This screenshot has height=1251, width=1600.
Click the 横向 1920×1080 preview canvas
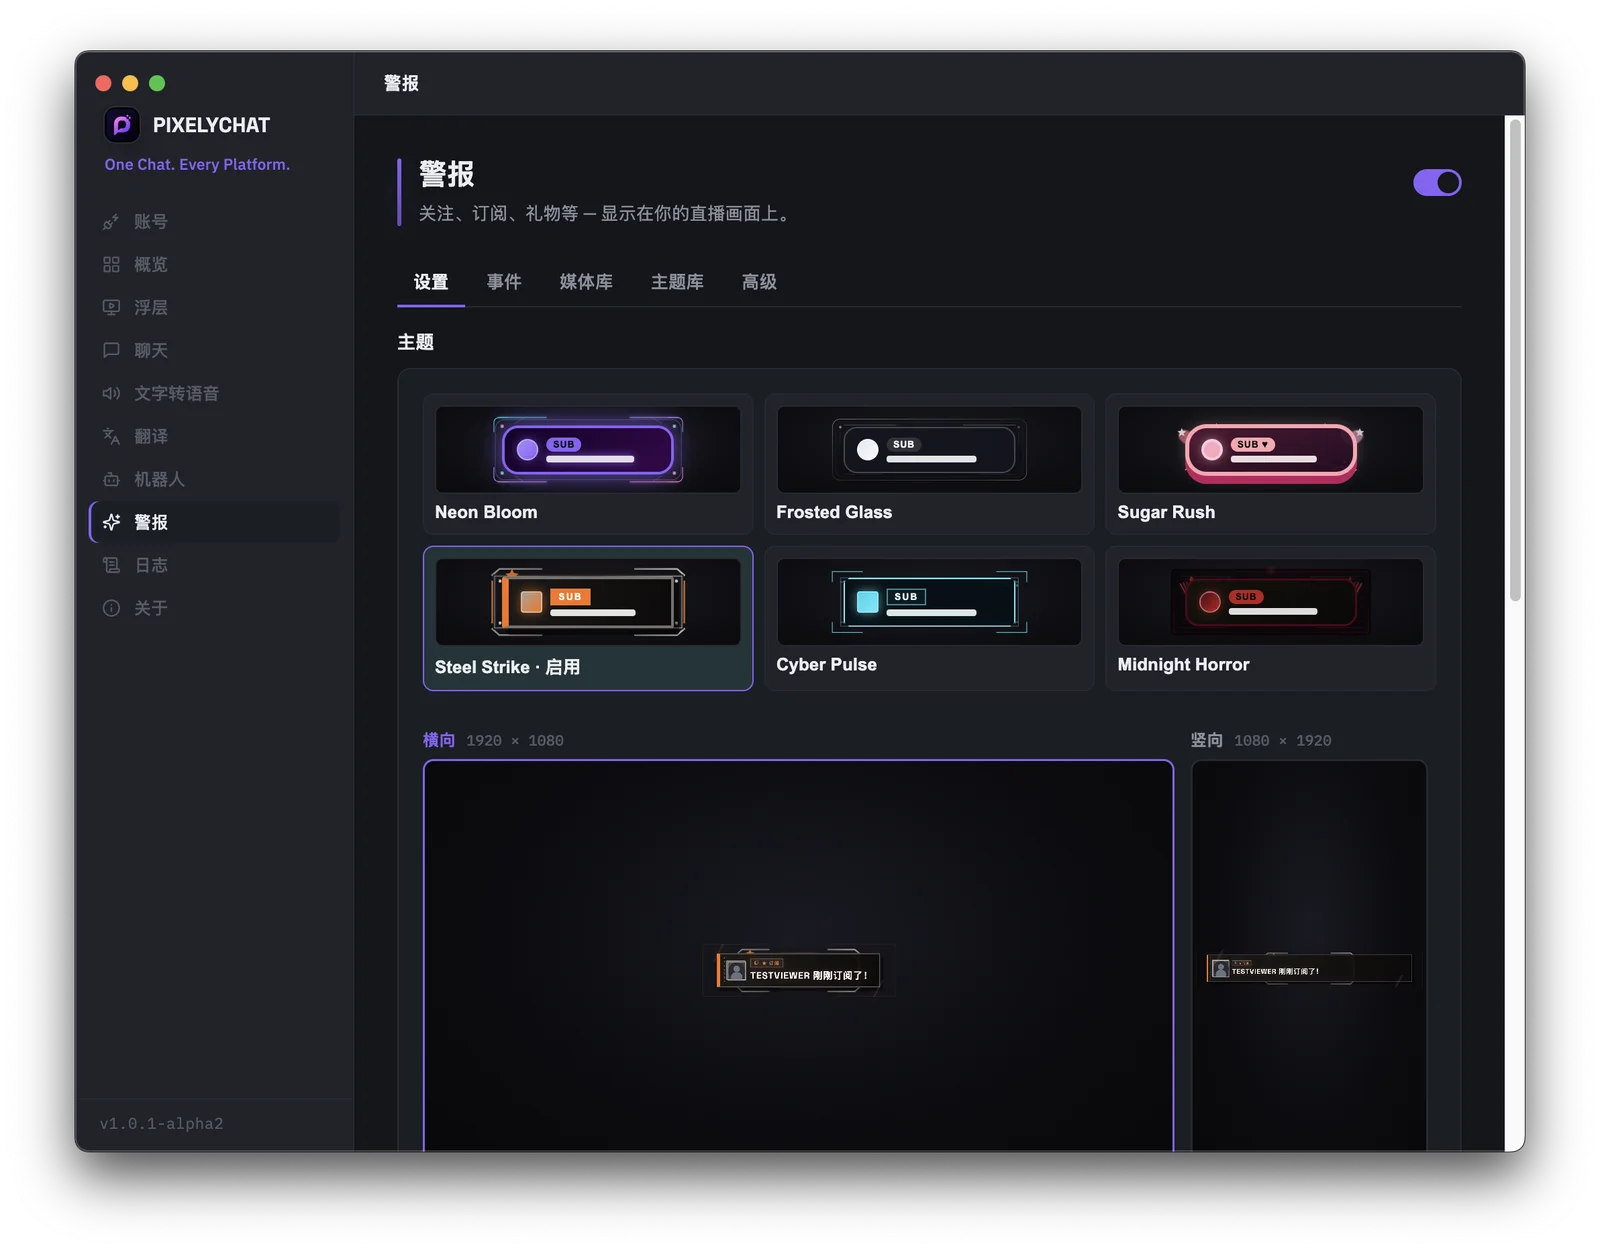point(798,956)
